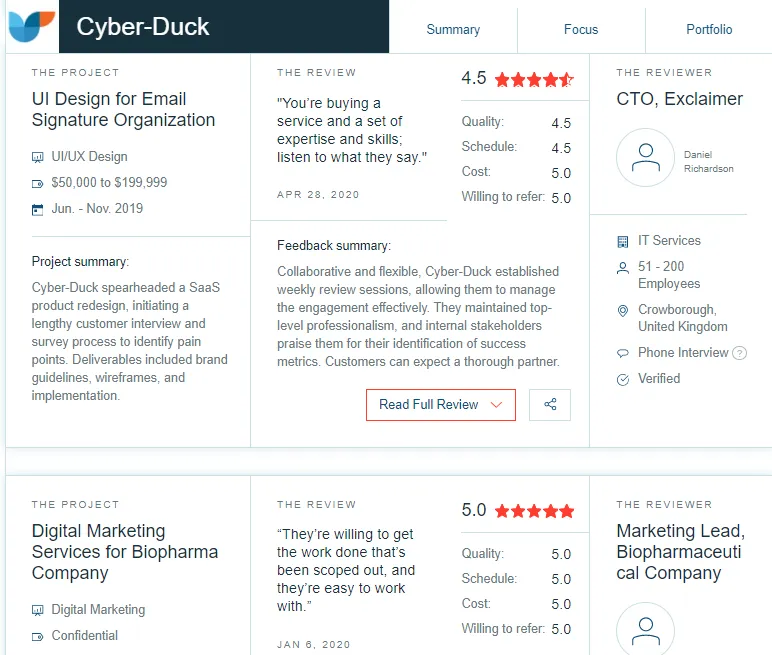Open UI Design for Email Signature project
Viewport: 772px width, 655px height.
coord(123,109)
